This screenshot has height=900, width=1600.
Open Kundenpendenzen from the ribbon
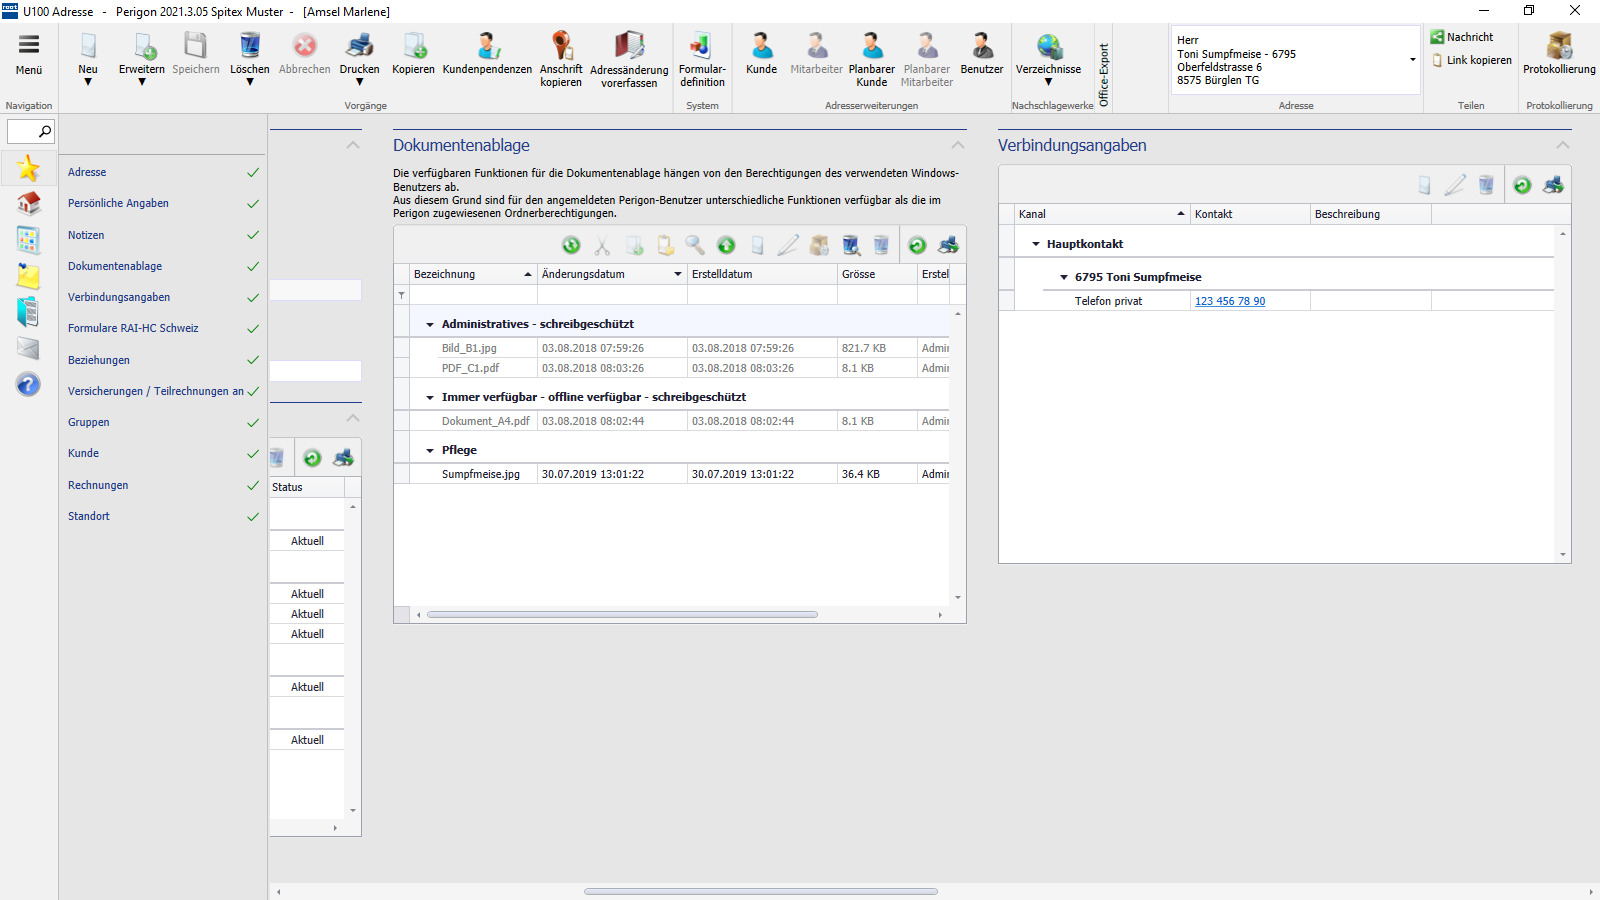click(487, 46)
